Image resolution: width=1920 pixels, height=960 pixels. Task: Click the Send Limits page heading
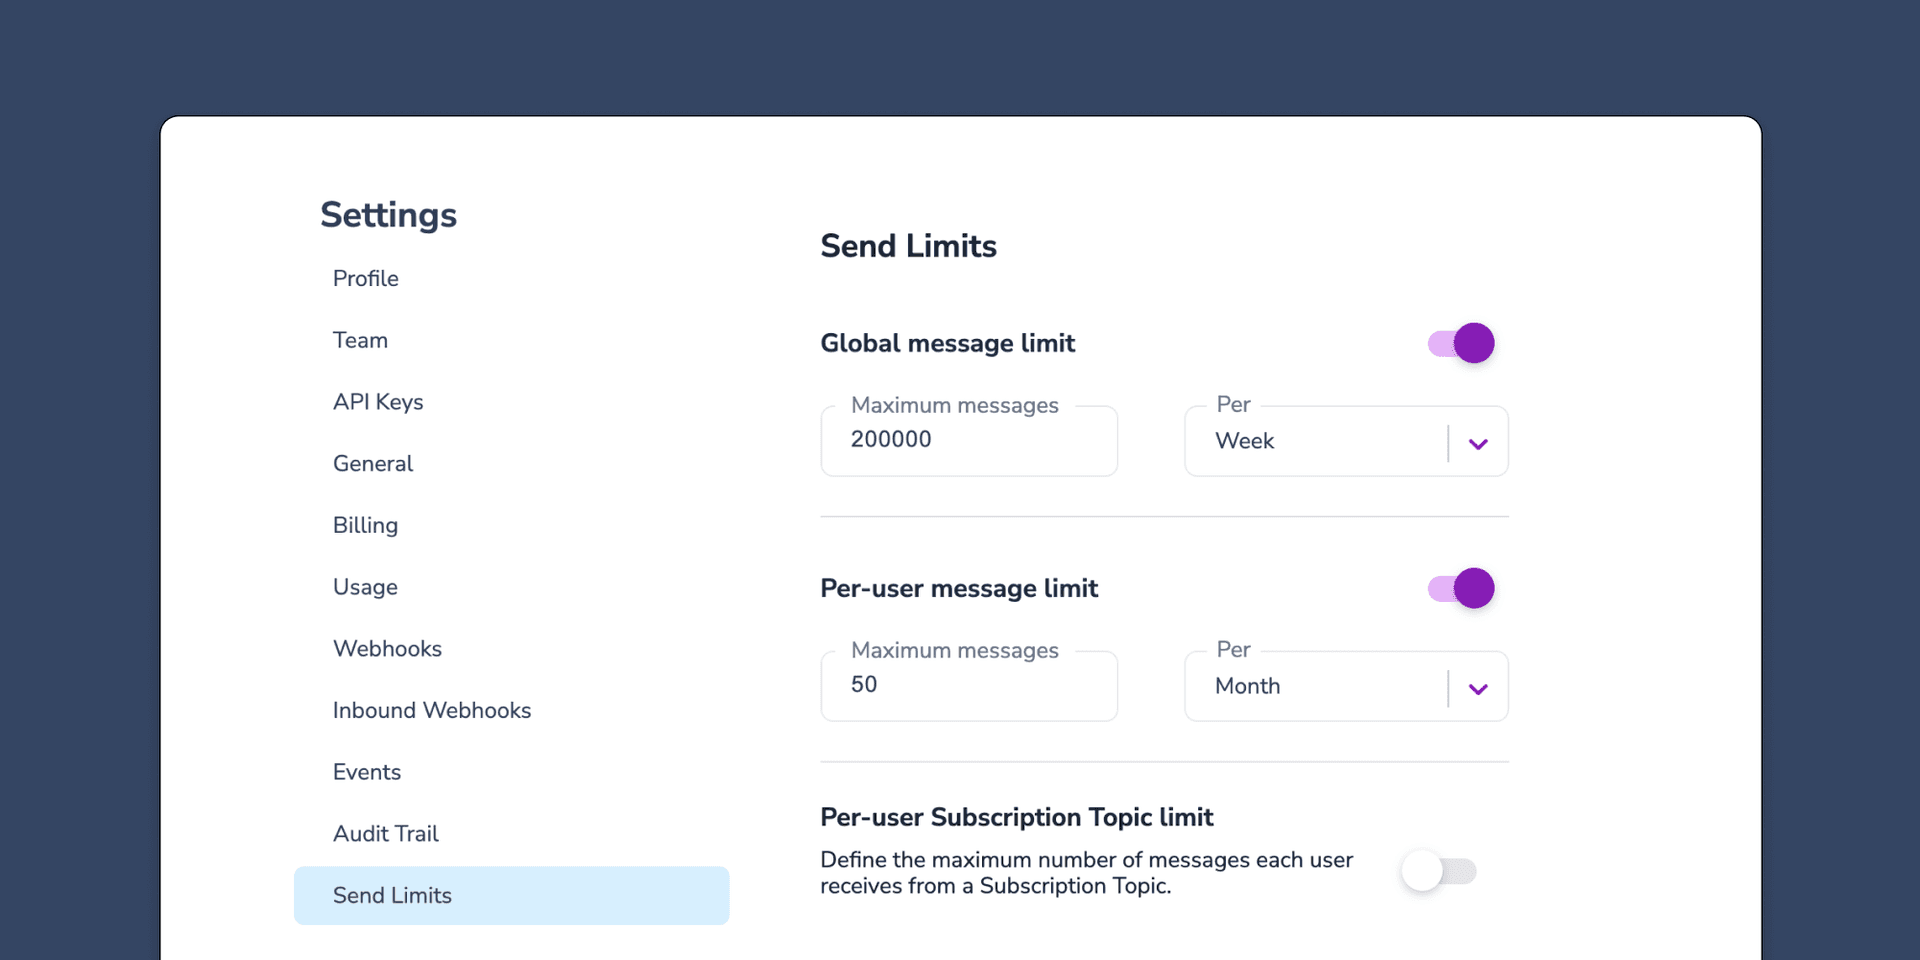(908, 246)
